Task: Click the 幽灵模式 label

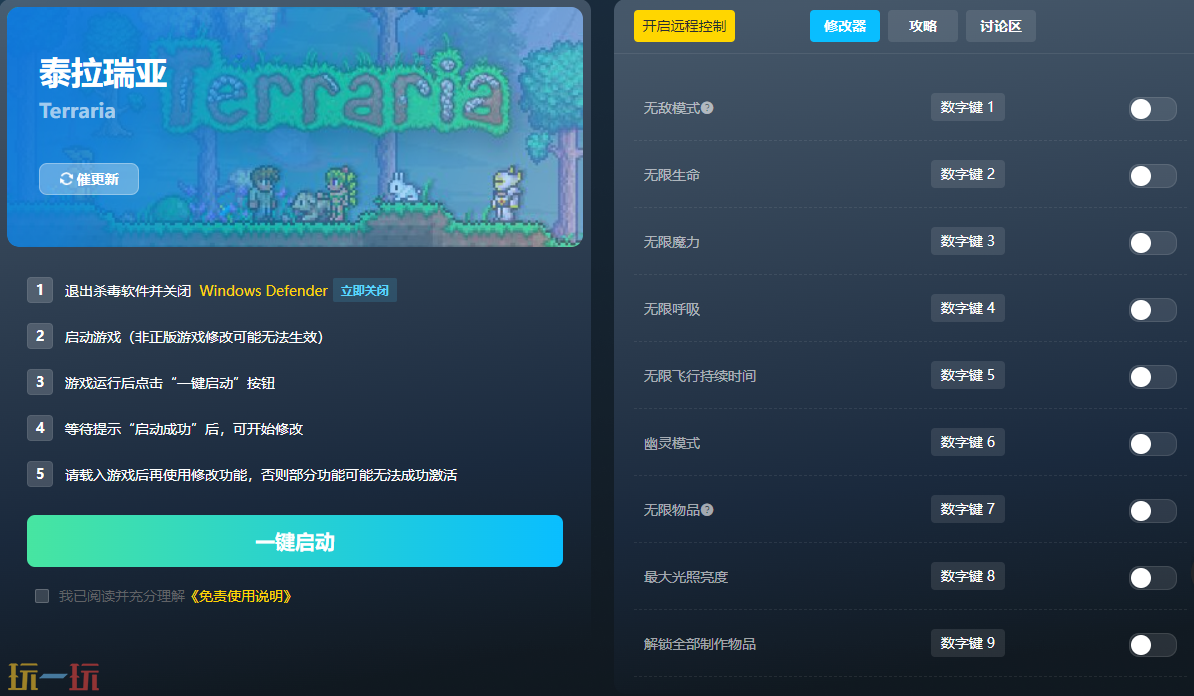Action: tap(672, 443)
